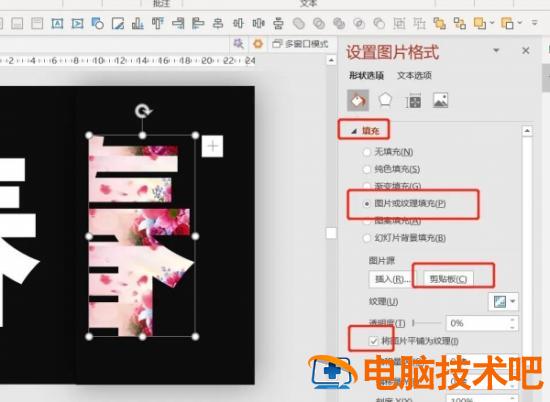
Task: Click the first greyed merge shapes (union) icon
Action: coord(299,24)
